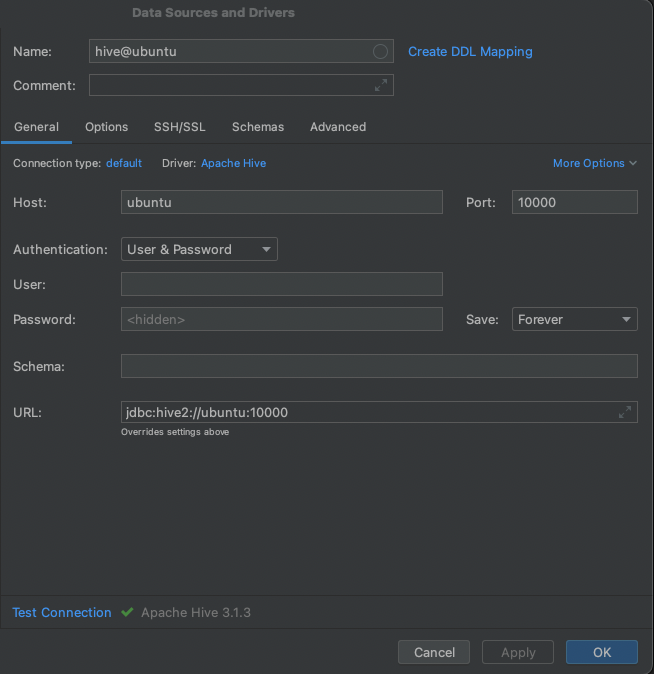Switch to the General tab
Viewport: 654px width, 674px height.
(x=37, y=127)
